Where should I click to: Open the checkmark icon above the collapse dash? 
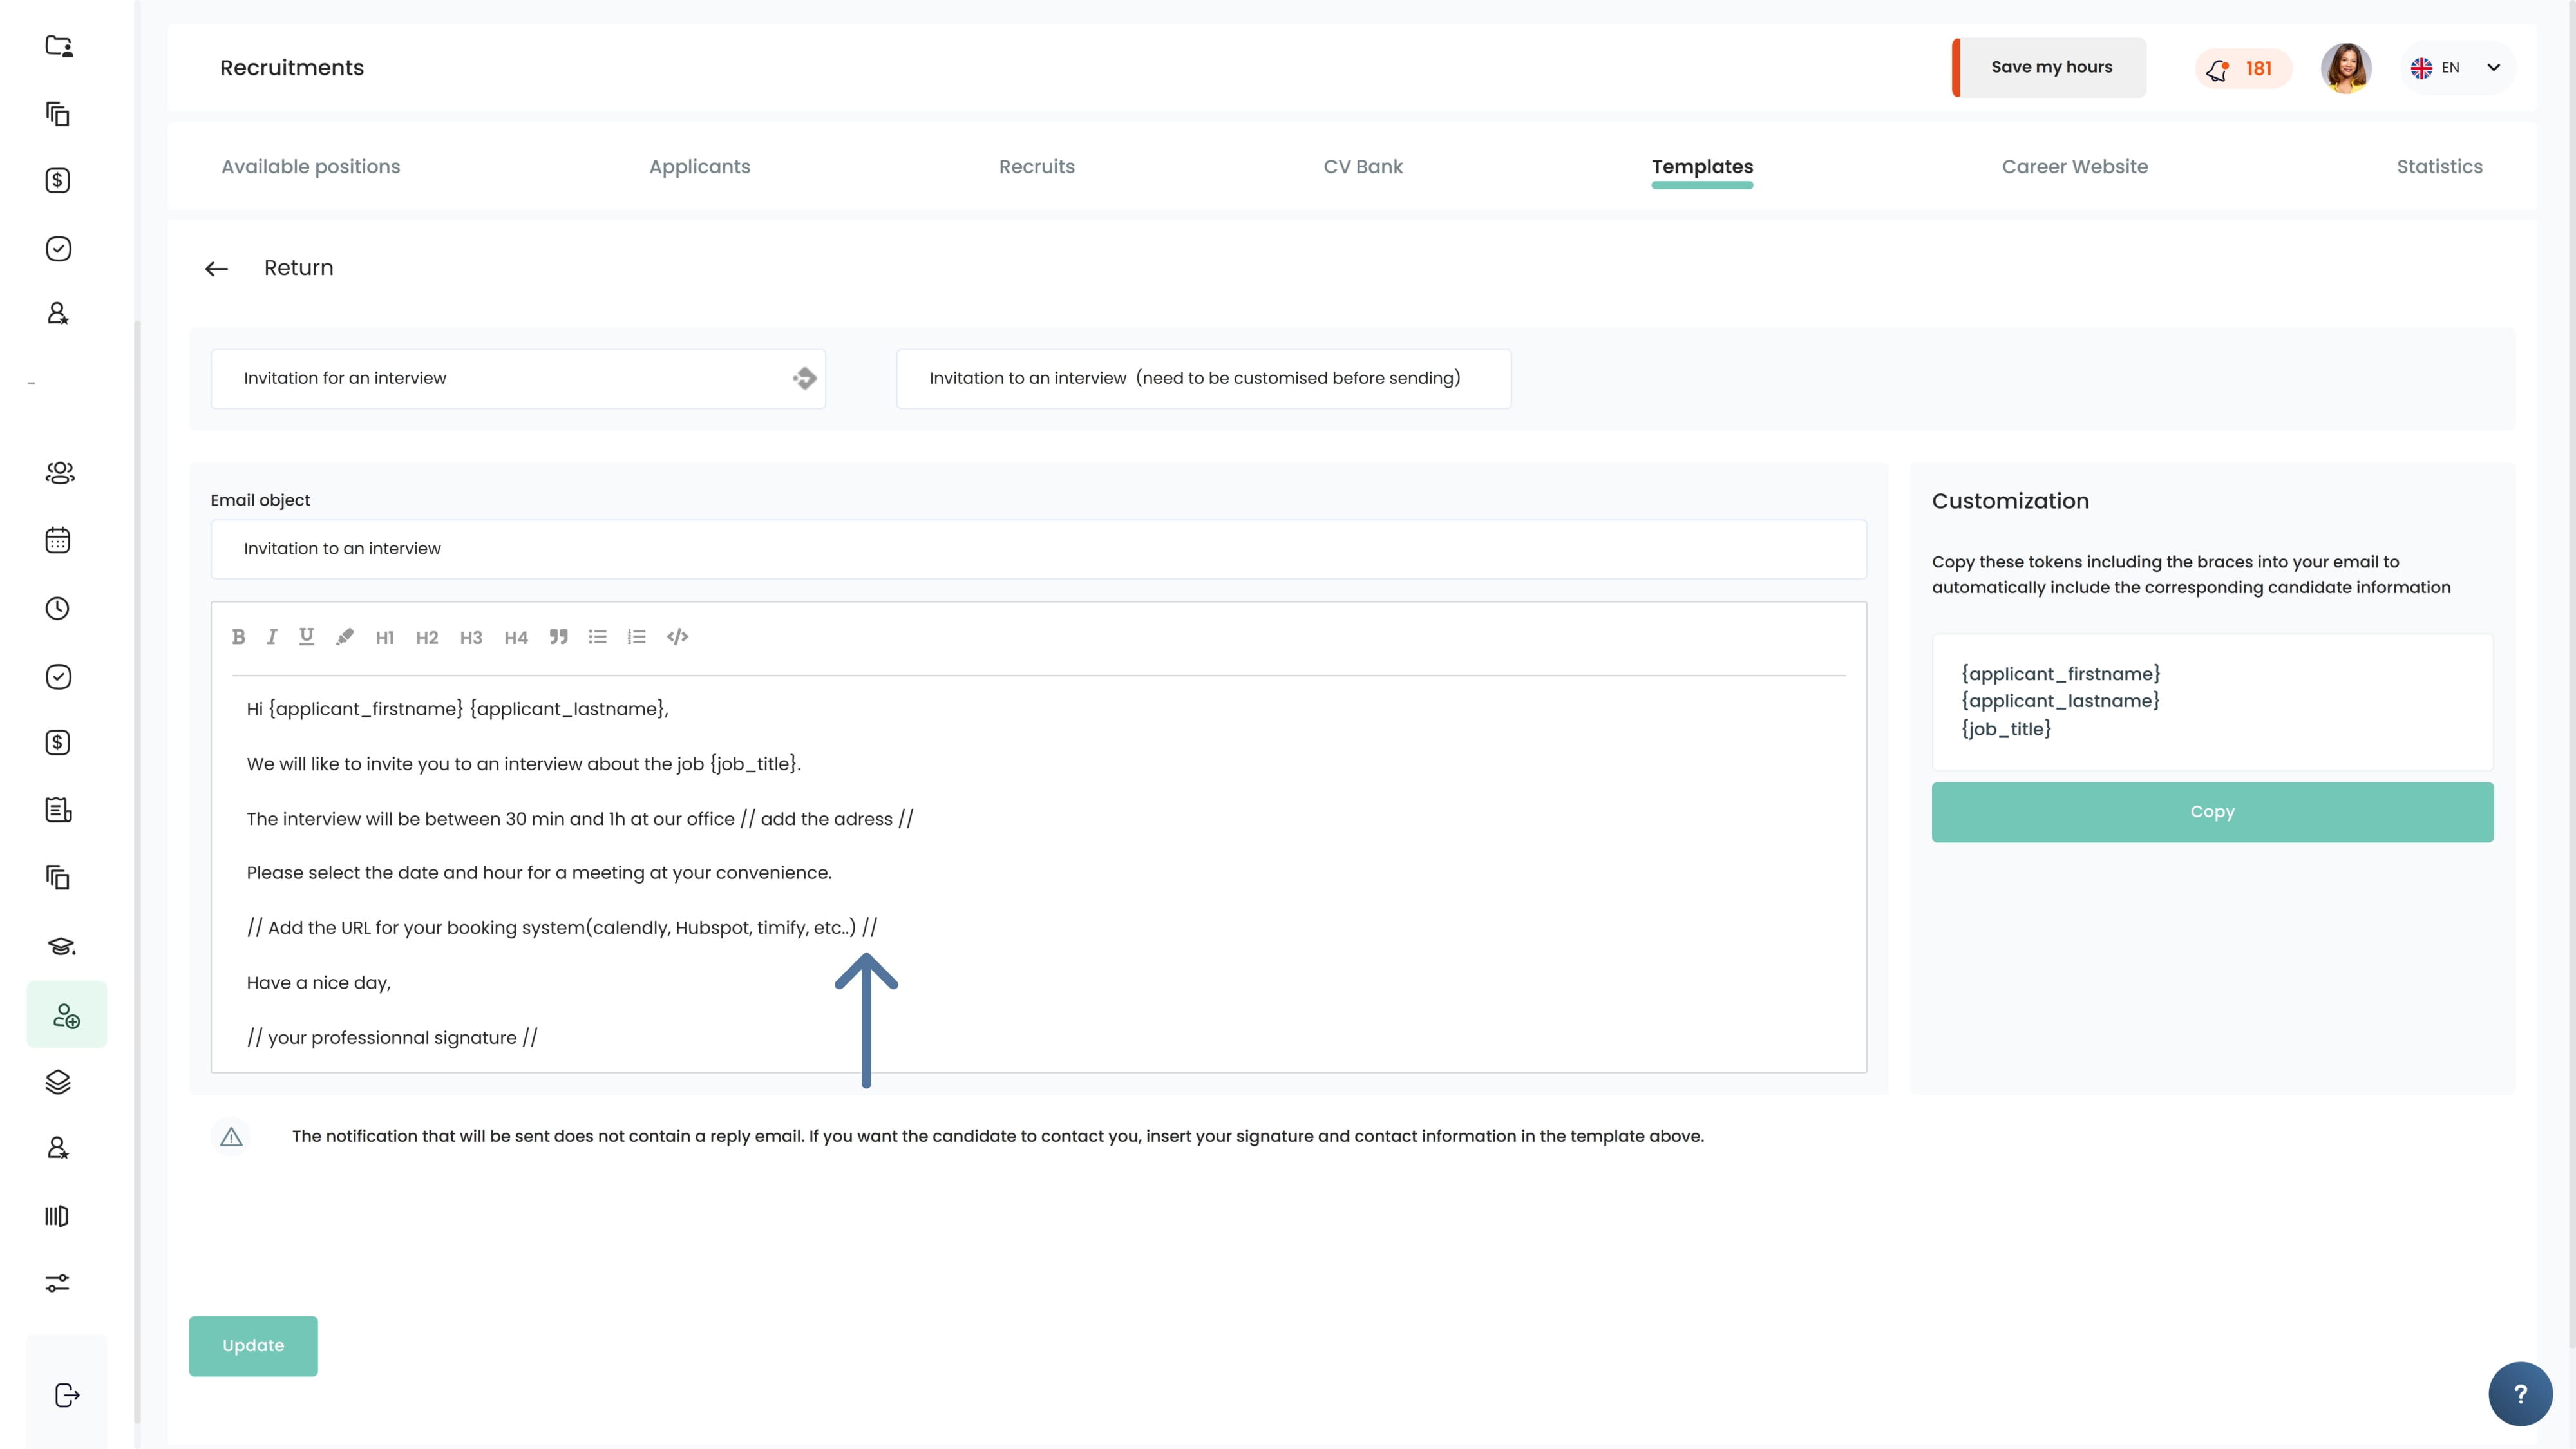click(x=58, y=248)
